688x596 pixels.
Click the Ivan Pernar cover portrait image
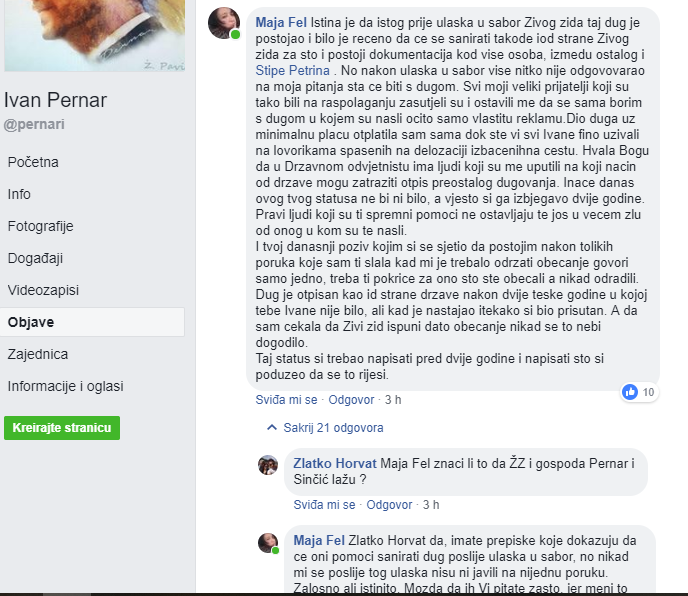coord(94,35)
